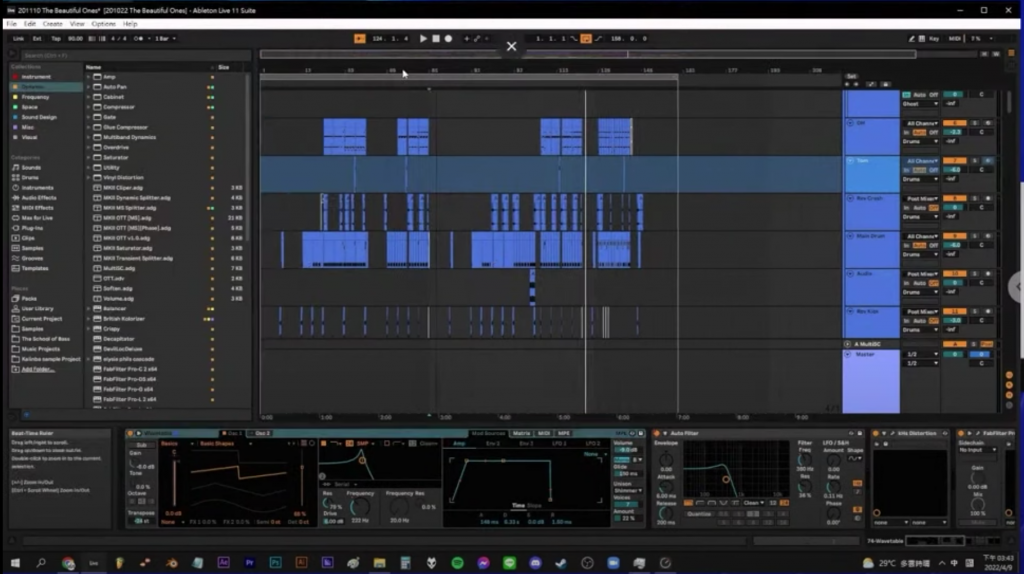Toggle the metronome icon beside 1 Bar
Viewport: 1024px width, 574px height.
(138, 39)
